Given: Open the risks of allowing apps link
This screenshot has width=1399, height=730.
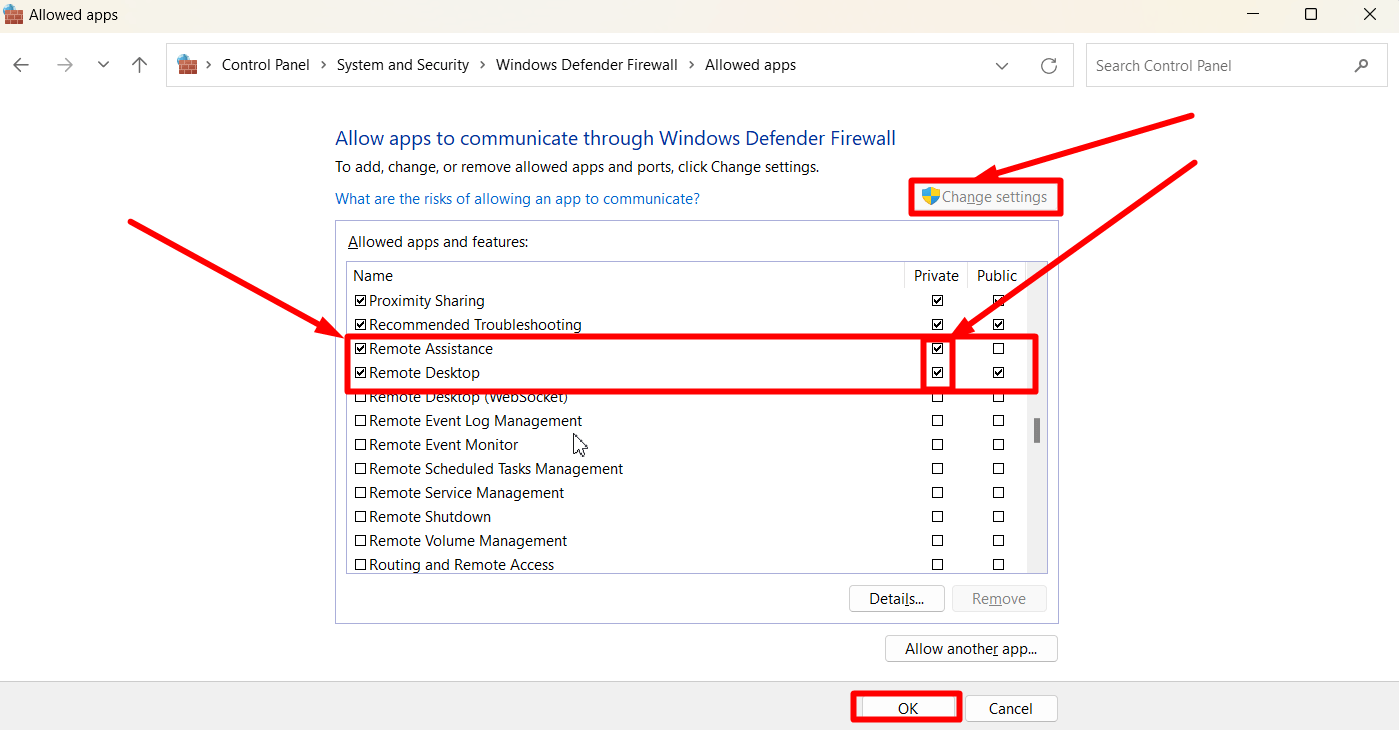Looking at the screenshot, I should click(517, 199).
